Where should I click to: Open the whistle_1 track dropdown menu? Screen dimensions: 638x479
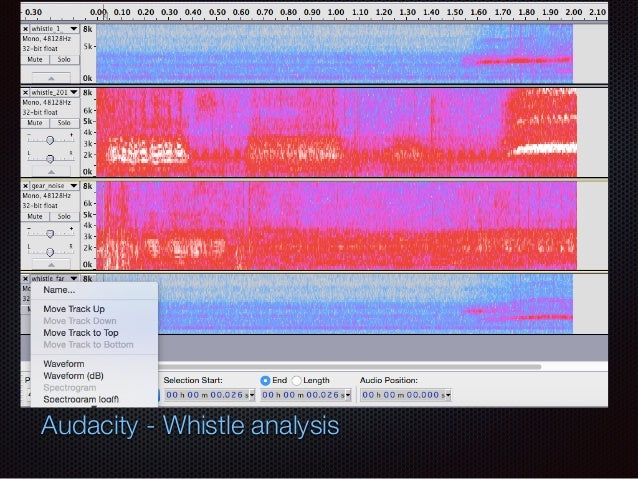click(x=74, y=29)
